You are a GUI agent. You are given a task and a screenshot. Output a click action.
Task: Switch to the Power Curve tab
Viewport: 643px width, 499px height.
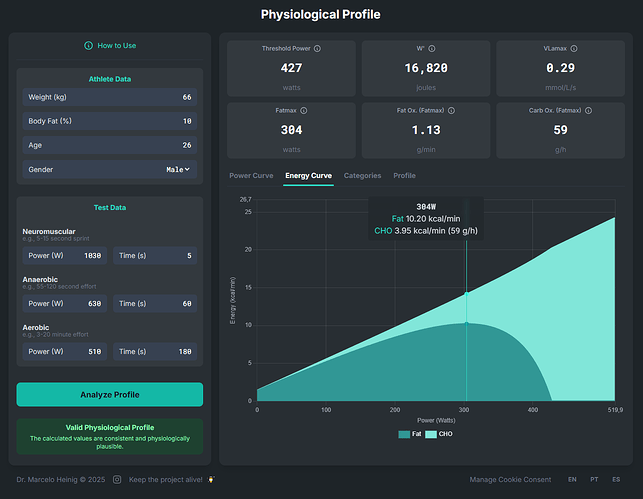pyautogui.click(x=251, y=175)
